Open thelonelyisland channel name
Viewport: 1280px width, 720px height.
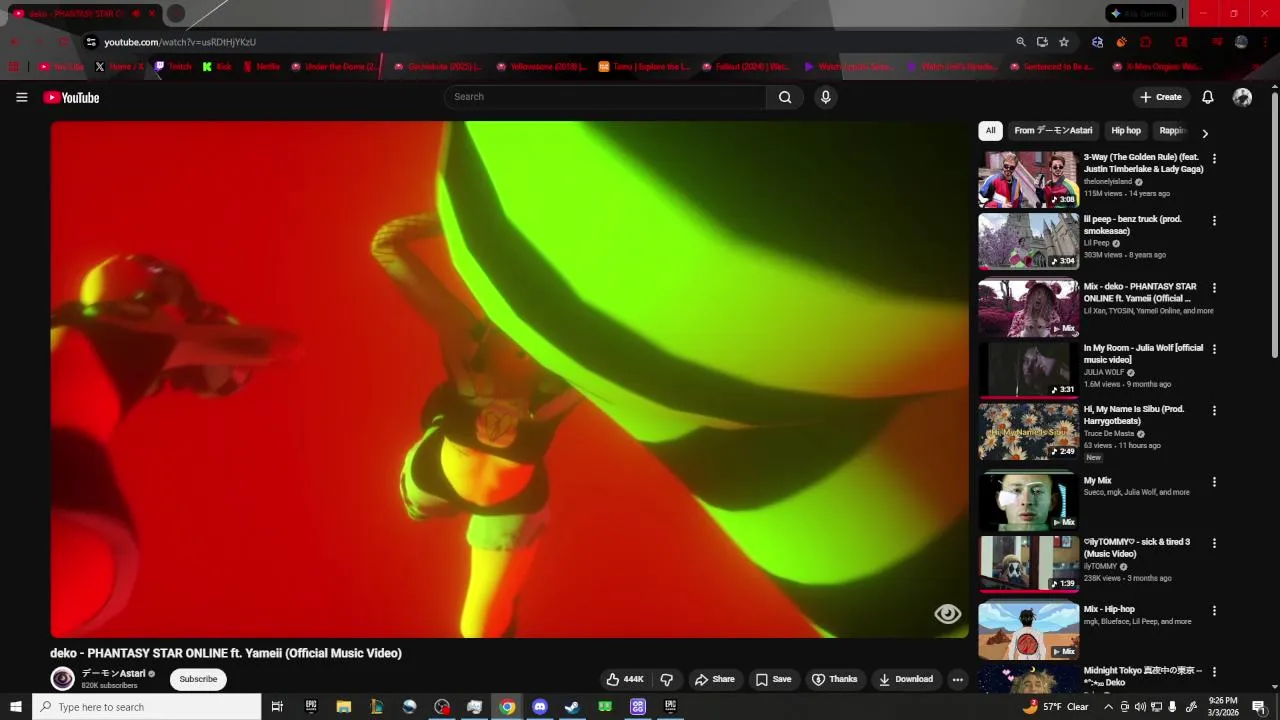coord(1108,182)
